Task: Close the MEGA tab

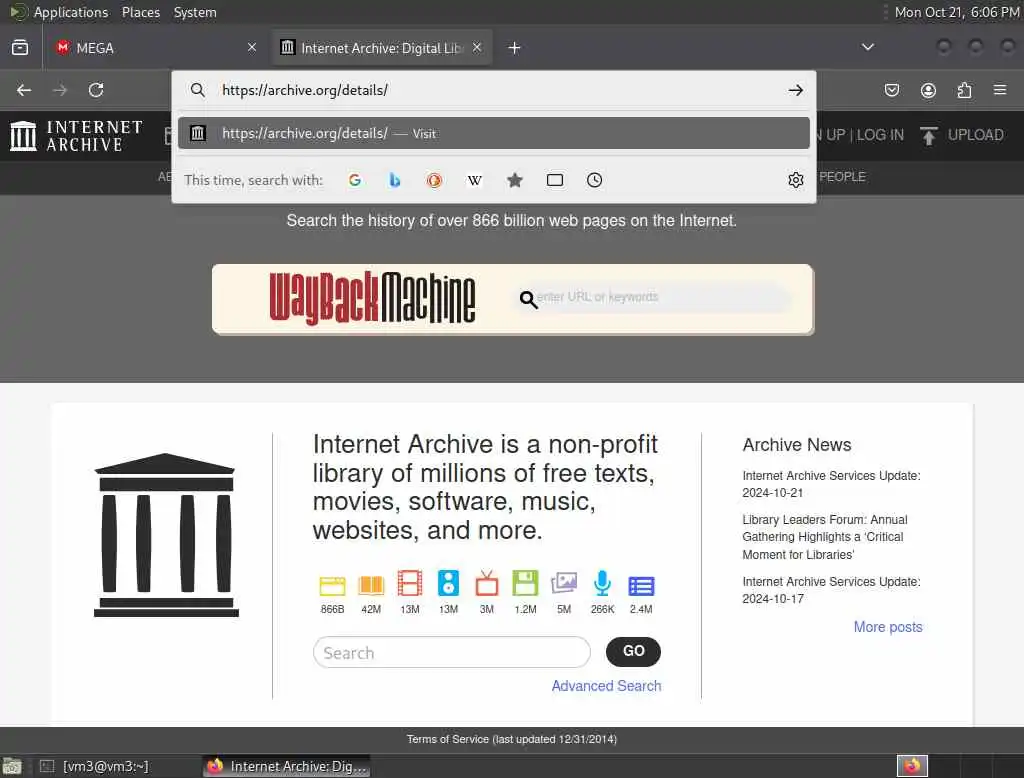Action: [x=252, y=47]
